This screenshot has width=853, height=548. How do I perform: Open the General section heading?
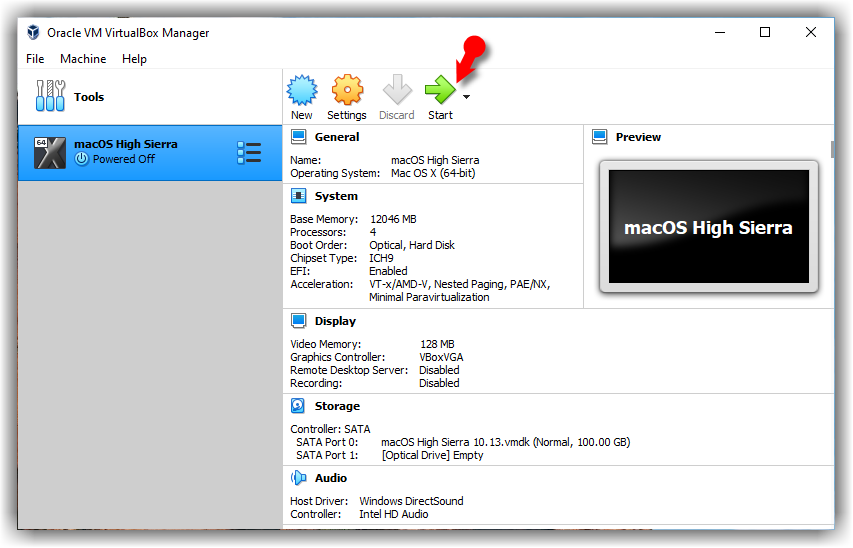coord(337,137)
